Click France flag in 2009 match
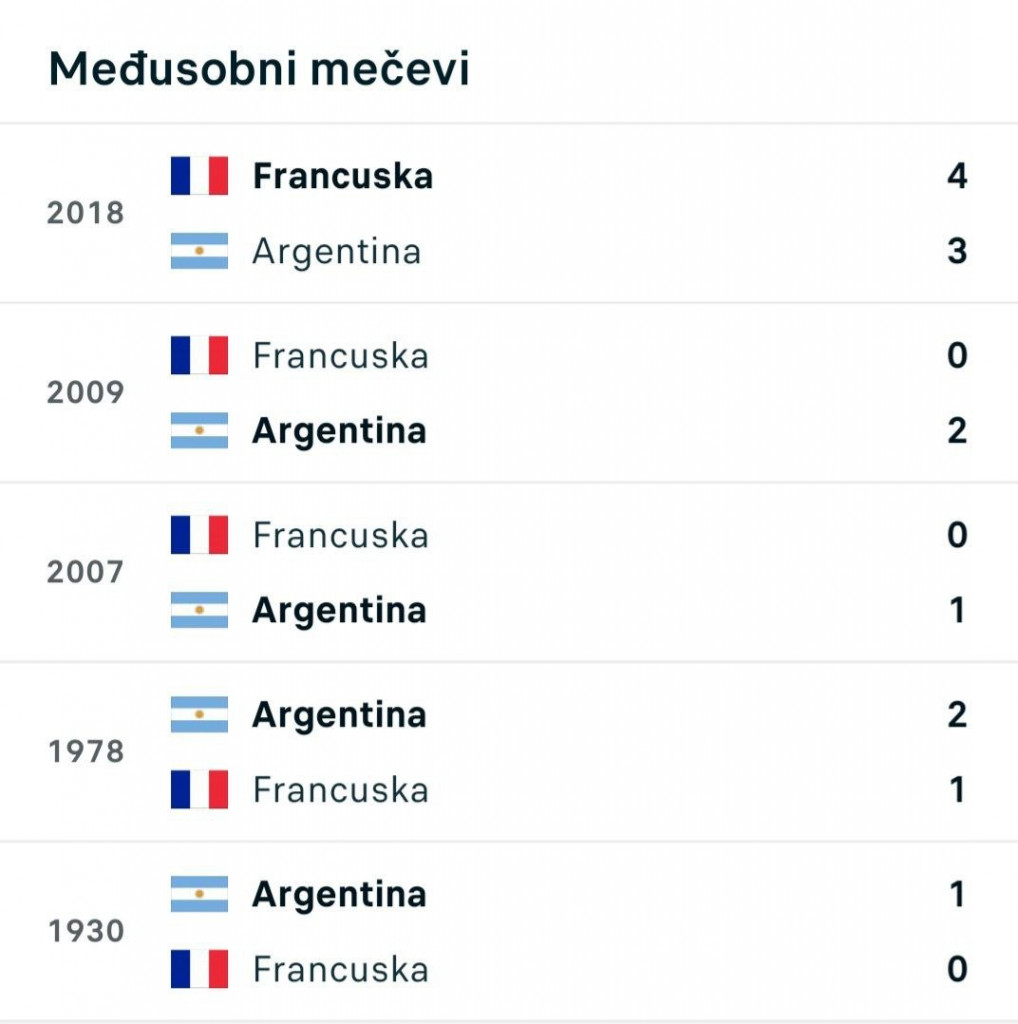1018x1024 pixels. [x=199, y=355]
